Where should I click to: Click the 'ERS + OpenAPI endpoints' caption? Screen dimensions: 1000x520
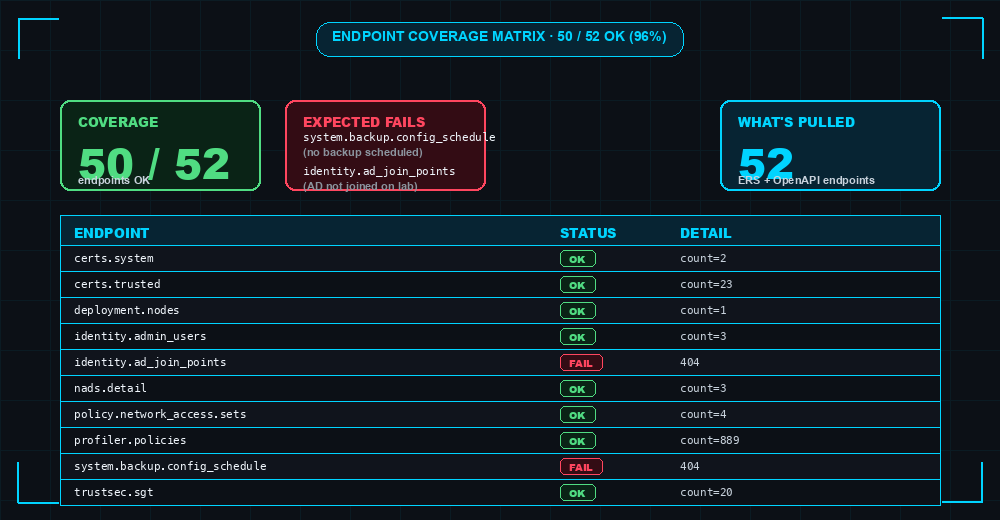tap(806, 181)
